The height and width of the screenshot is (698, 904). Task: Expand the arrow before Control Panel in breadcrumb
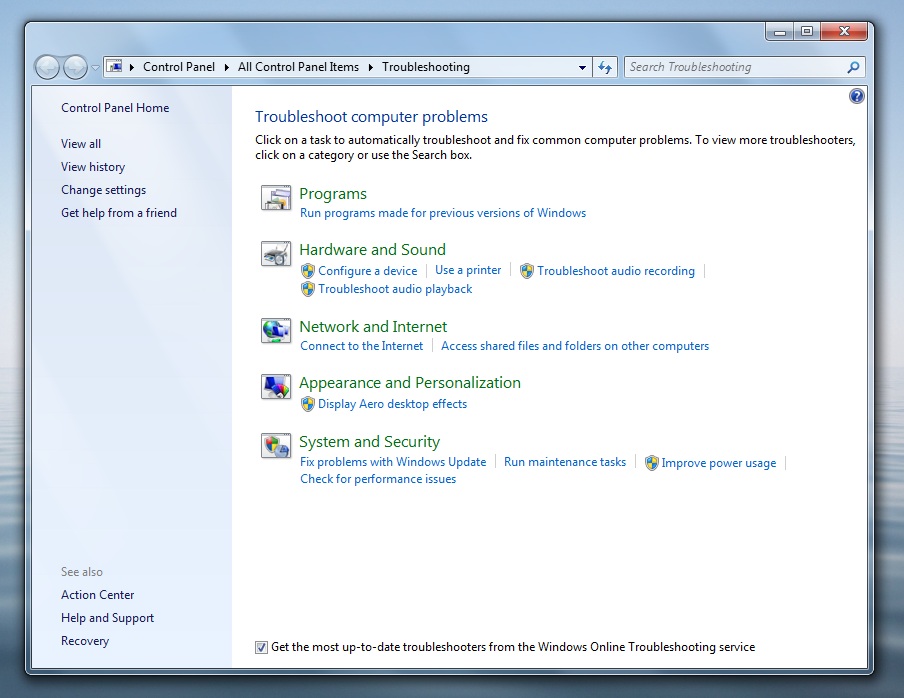click(132, 67)
